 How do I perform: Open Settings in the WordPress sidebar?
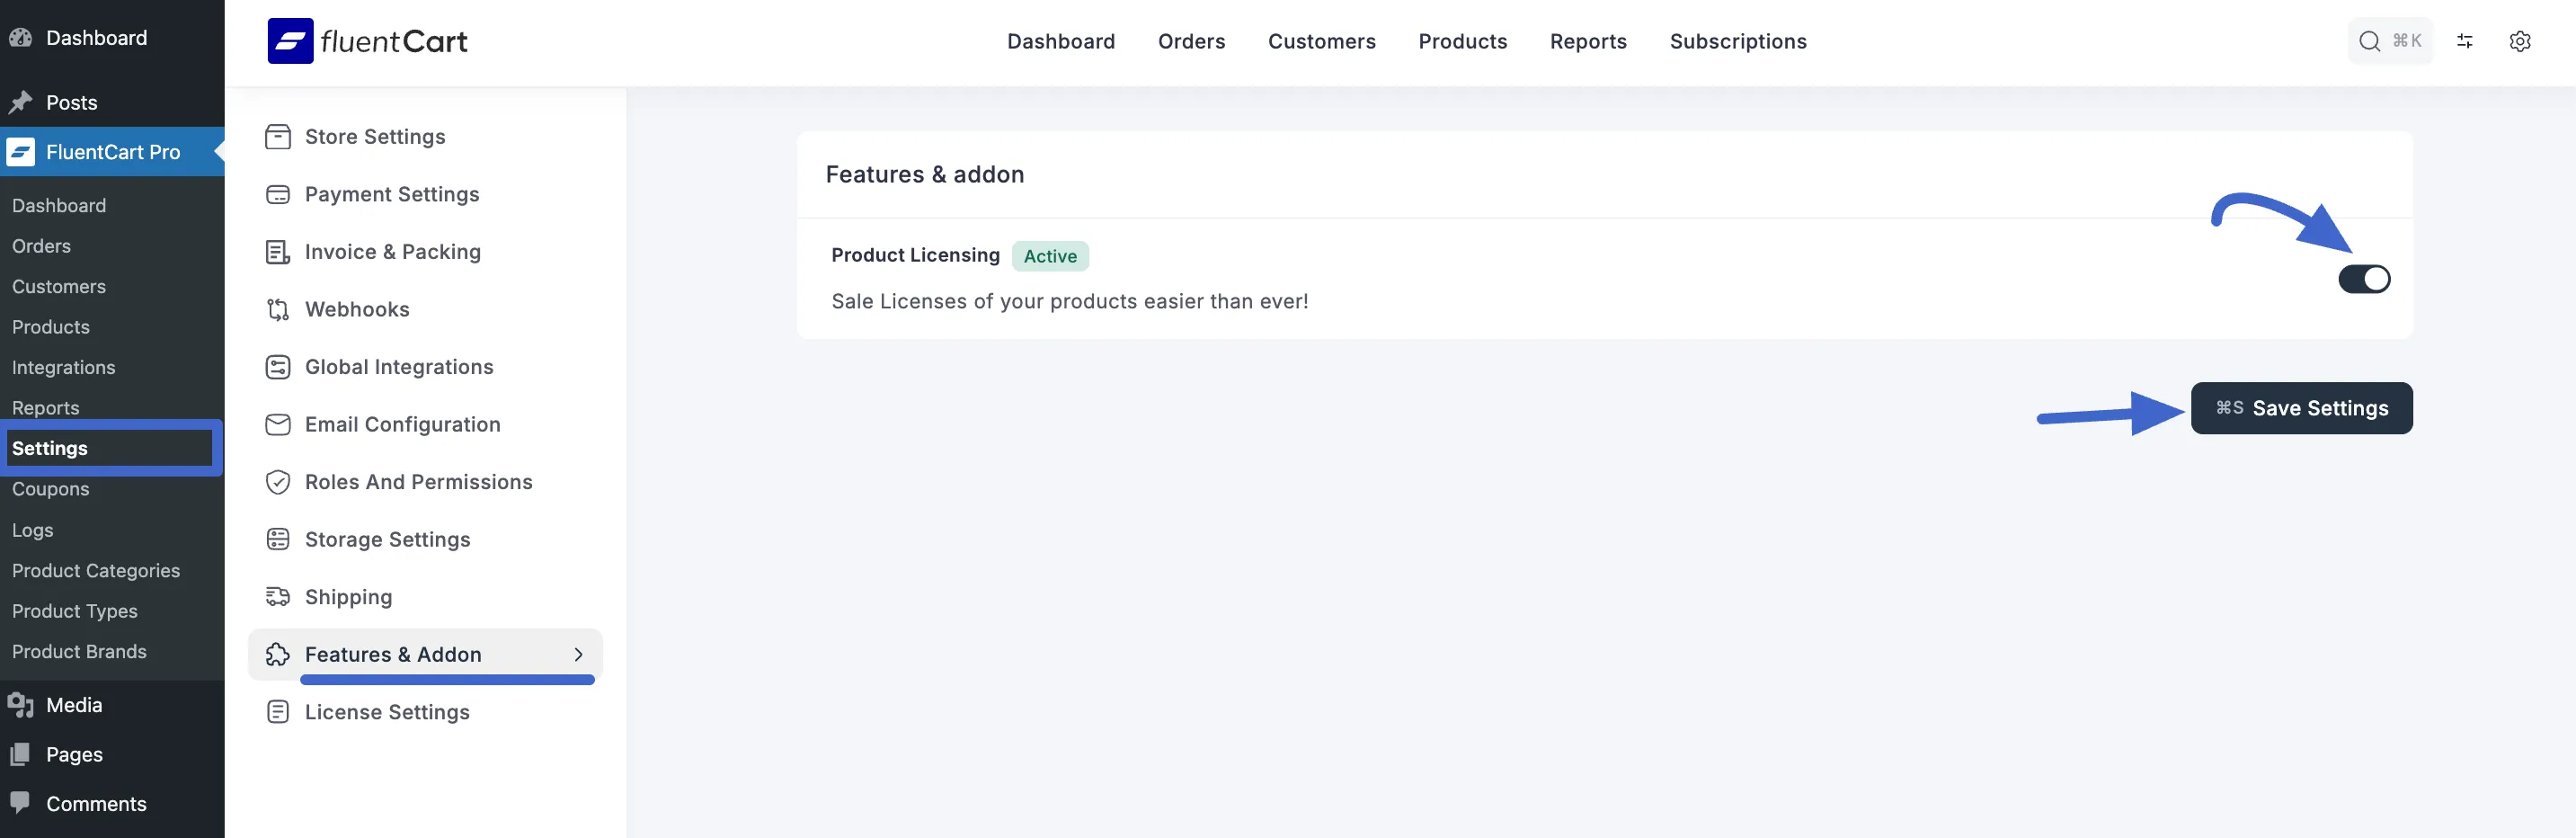[x=49, y=448]
